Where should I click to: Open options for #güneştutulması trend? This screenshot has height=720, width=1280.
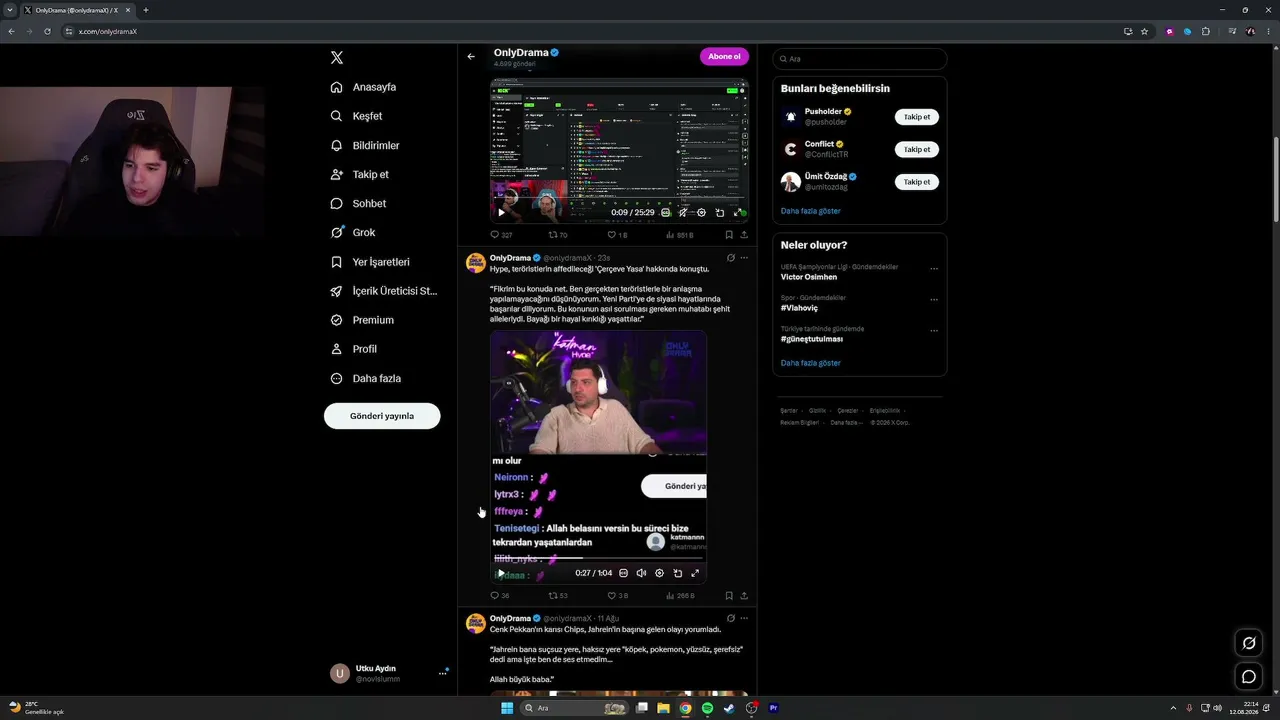pos(934,331)
